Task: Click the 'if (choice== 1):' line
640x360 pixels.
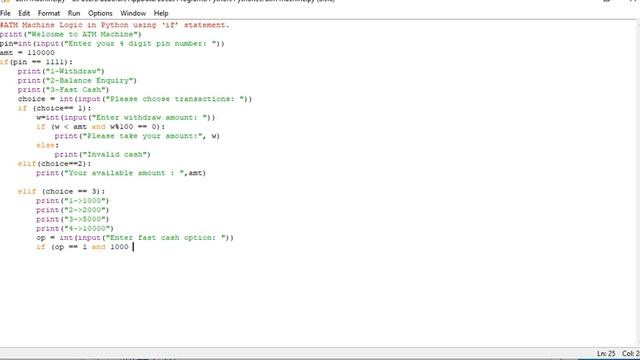Action: pos(55,108)
